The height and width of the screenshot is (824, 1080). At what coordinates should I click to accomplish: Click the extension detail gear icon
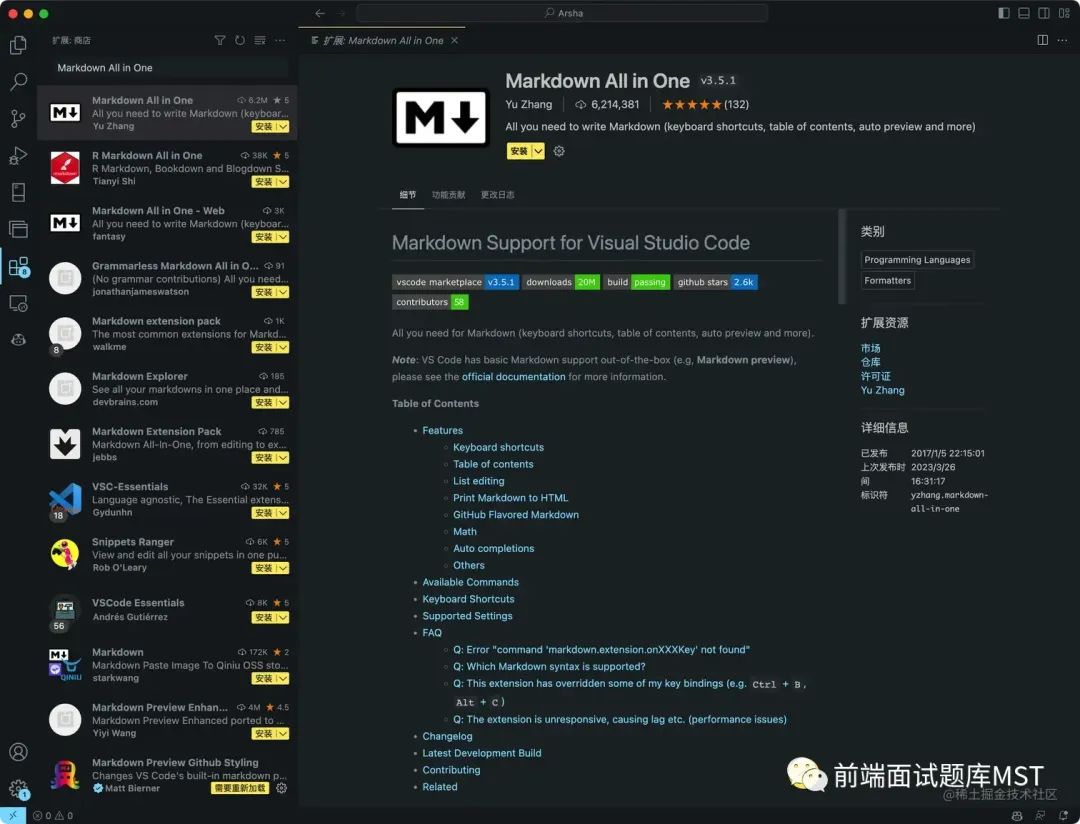pos(559,151)
